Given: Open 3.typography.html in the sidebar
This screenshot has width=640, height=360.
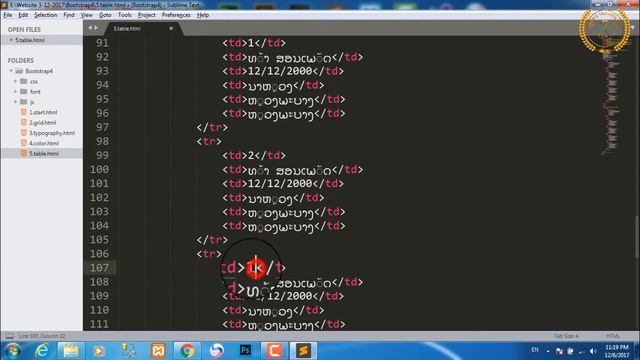Looking at the screenshot, I should (52, 133).
